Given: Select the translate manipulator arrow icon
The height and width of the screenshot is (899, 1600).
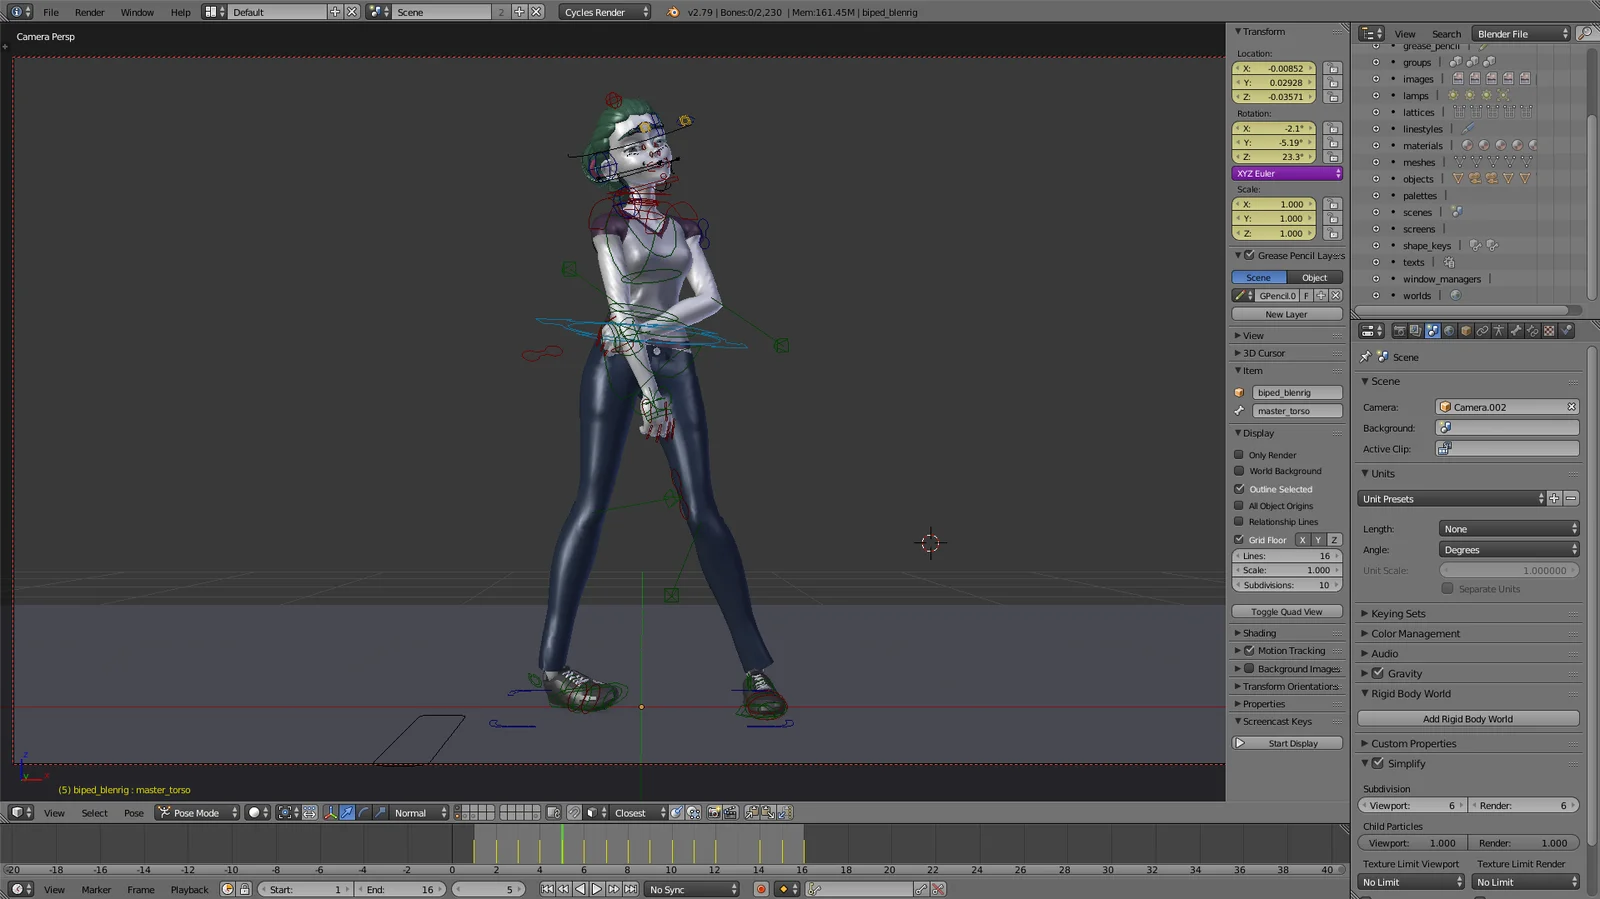Looking at the screenshot, I should (x=347, y=813).
